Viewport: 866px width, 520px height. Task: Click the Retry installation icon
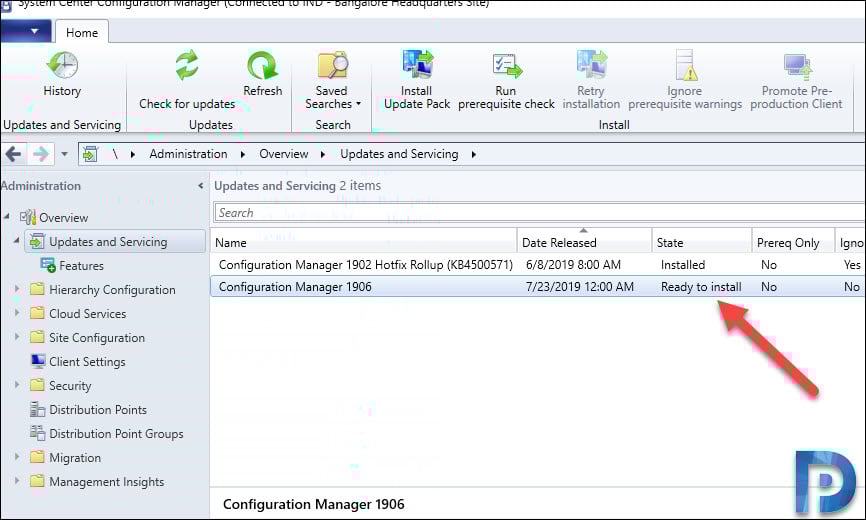click(x=592, y=64)
